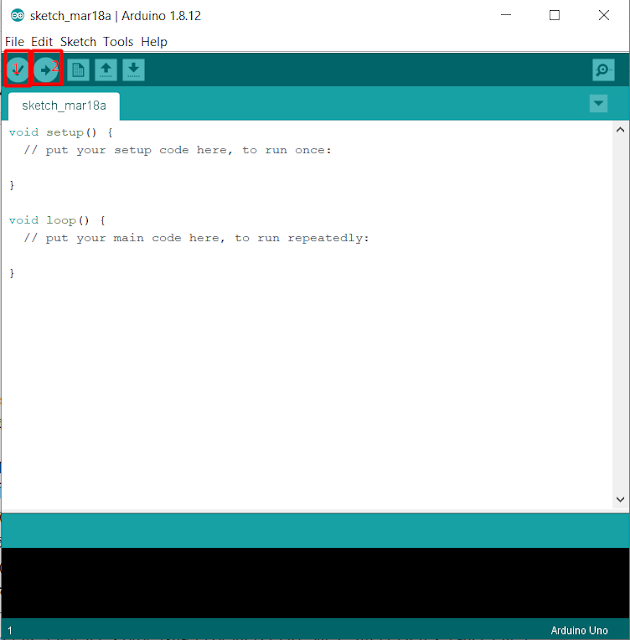Open the Tools menu
Viewport: 630px width, 640px height.
tap(118, 42)
